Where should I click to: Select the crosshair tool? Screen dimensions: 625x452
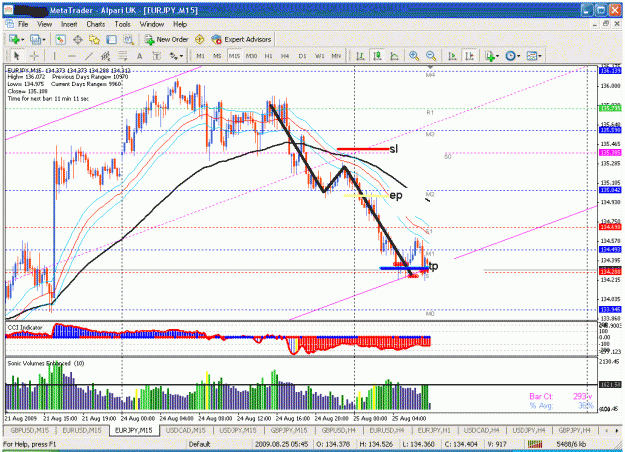(34, 56)
